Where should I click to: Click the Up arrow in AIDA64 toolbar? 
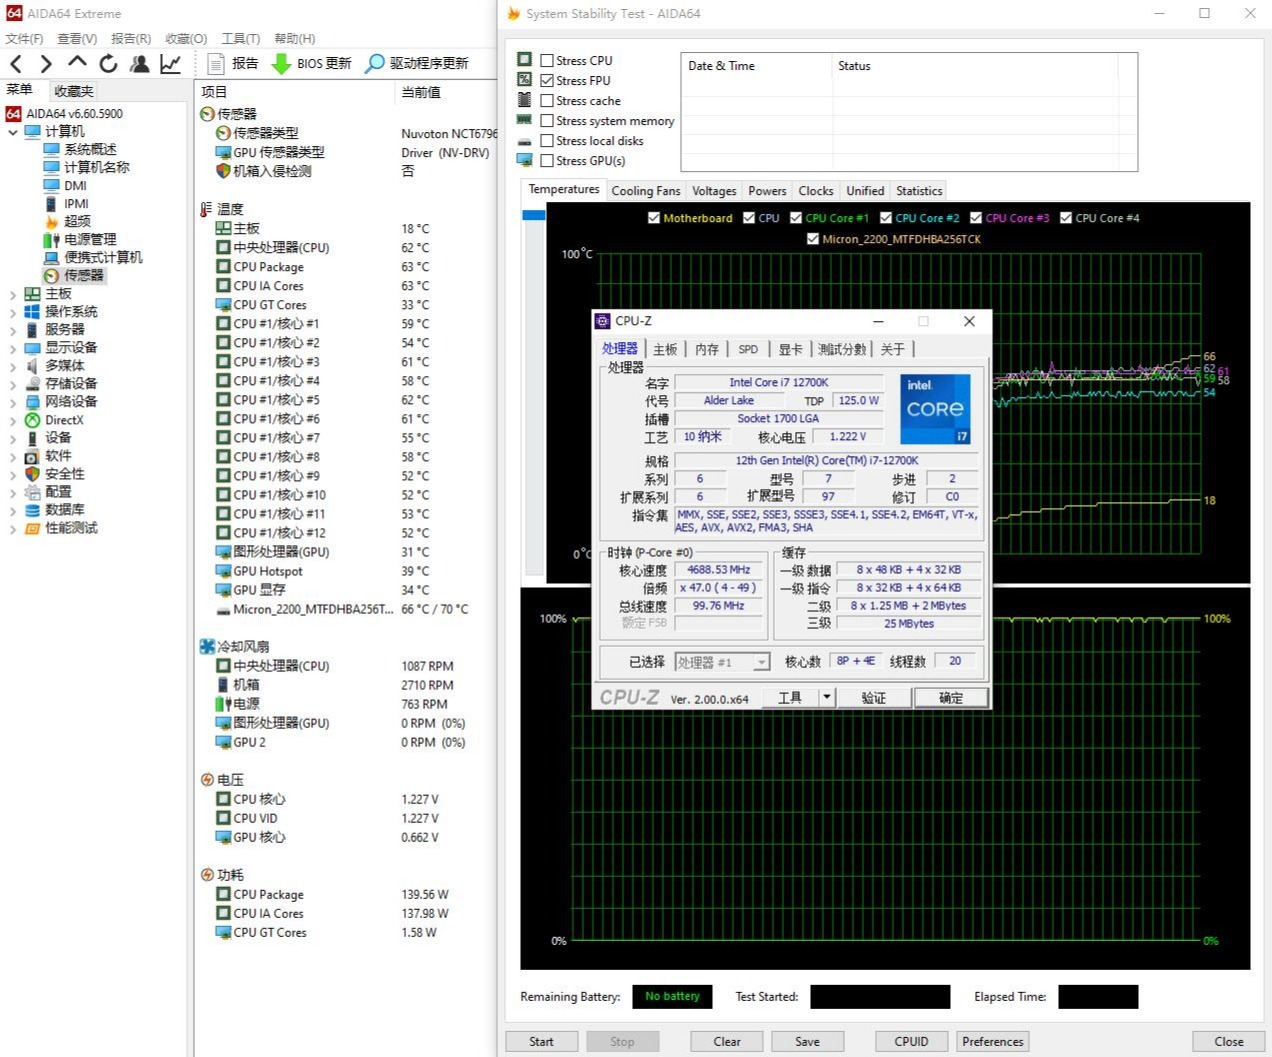77,63
